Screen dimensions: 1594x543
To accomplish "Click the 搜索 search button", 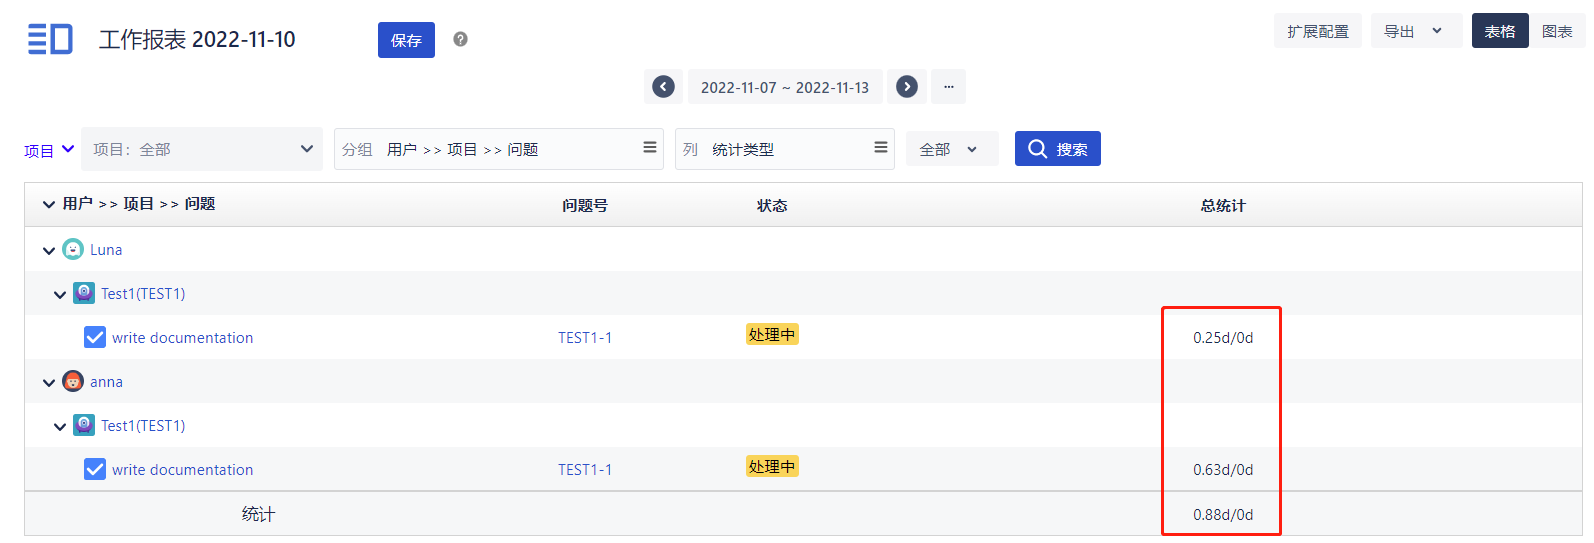I will point(1057,149).
